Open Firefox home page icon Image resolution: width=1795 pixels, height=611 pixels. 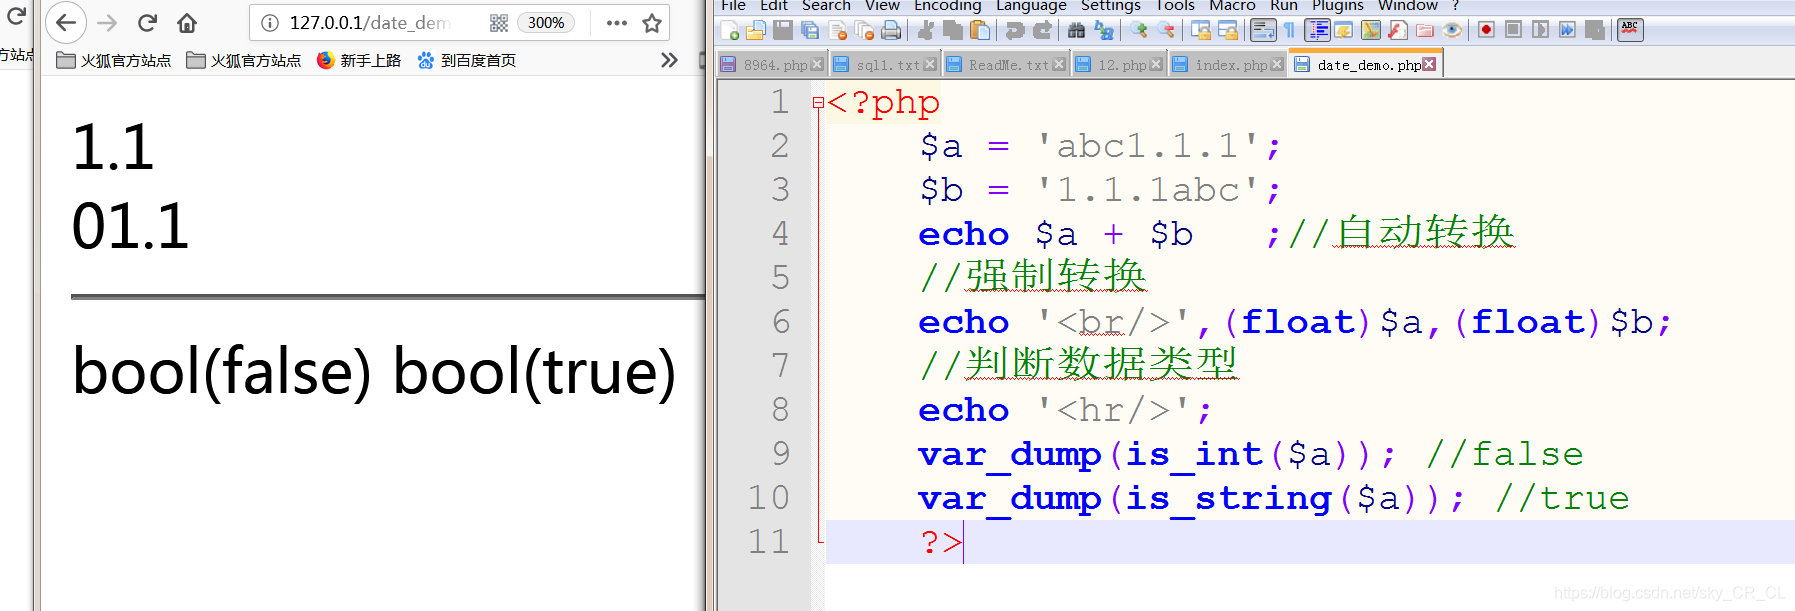(x=187, y=23)
